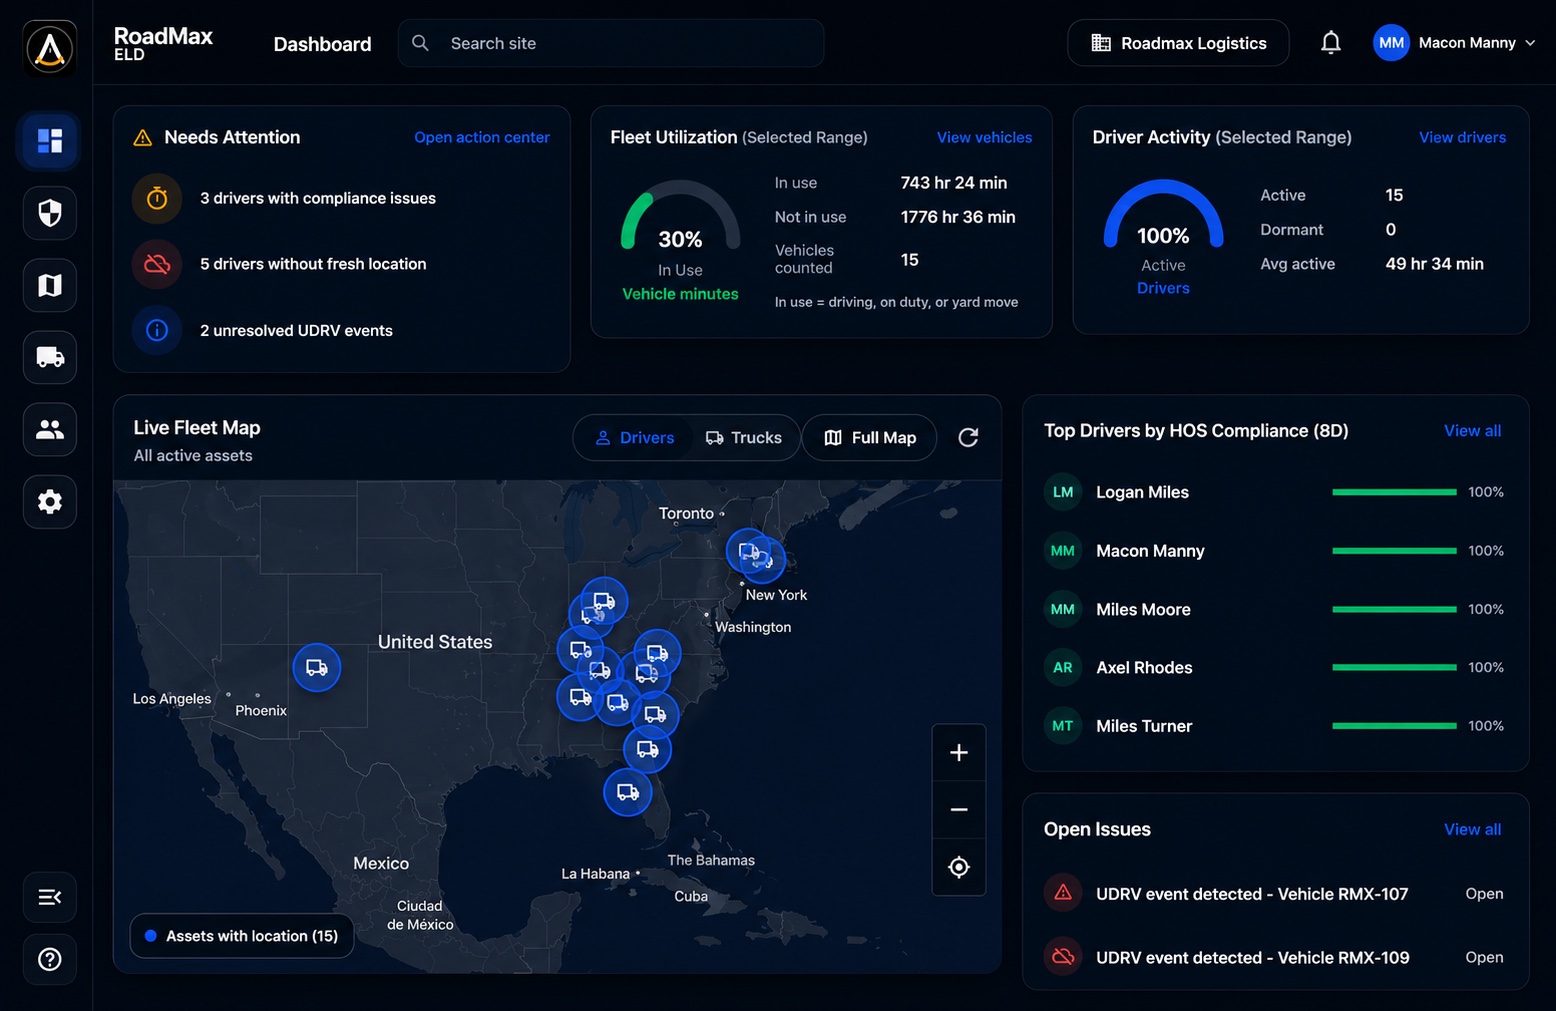Click the 100% active drivers gauge
The image size is (1556, 1011).
[1163, 213]
